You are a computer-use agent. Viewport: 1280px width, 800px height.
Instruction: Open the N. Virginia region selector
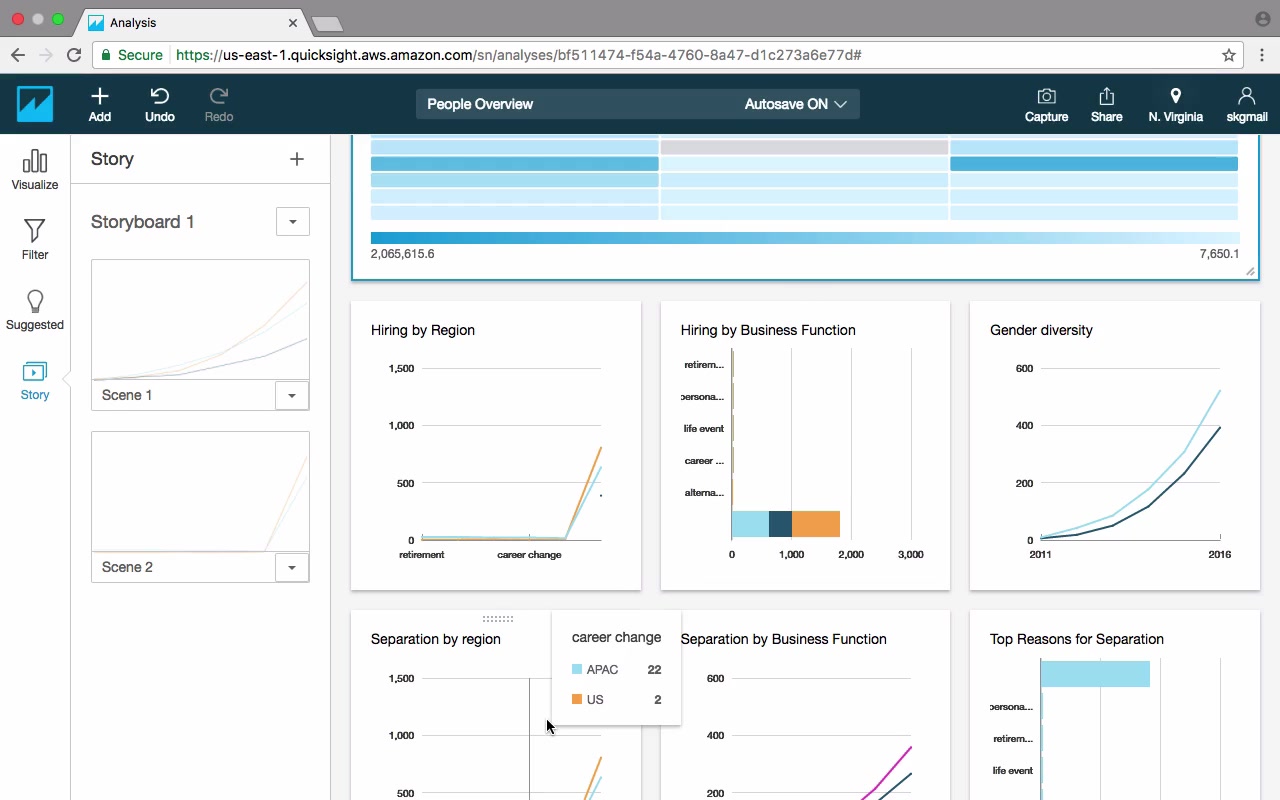1176,104
